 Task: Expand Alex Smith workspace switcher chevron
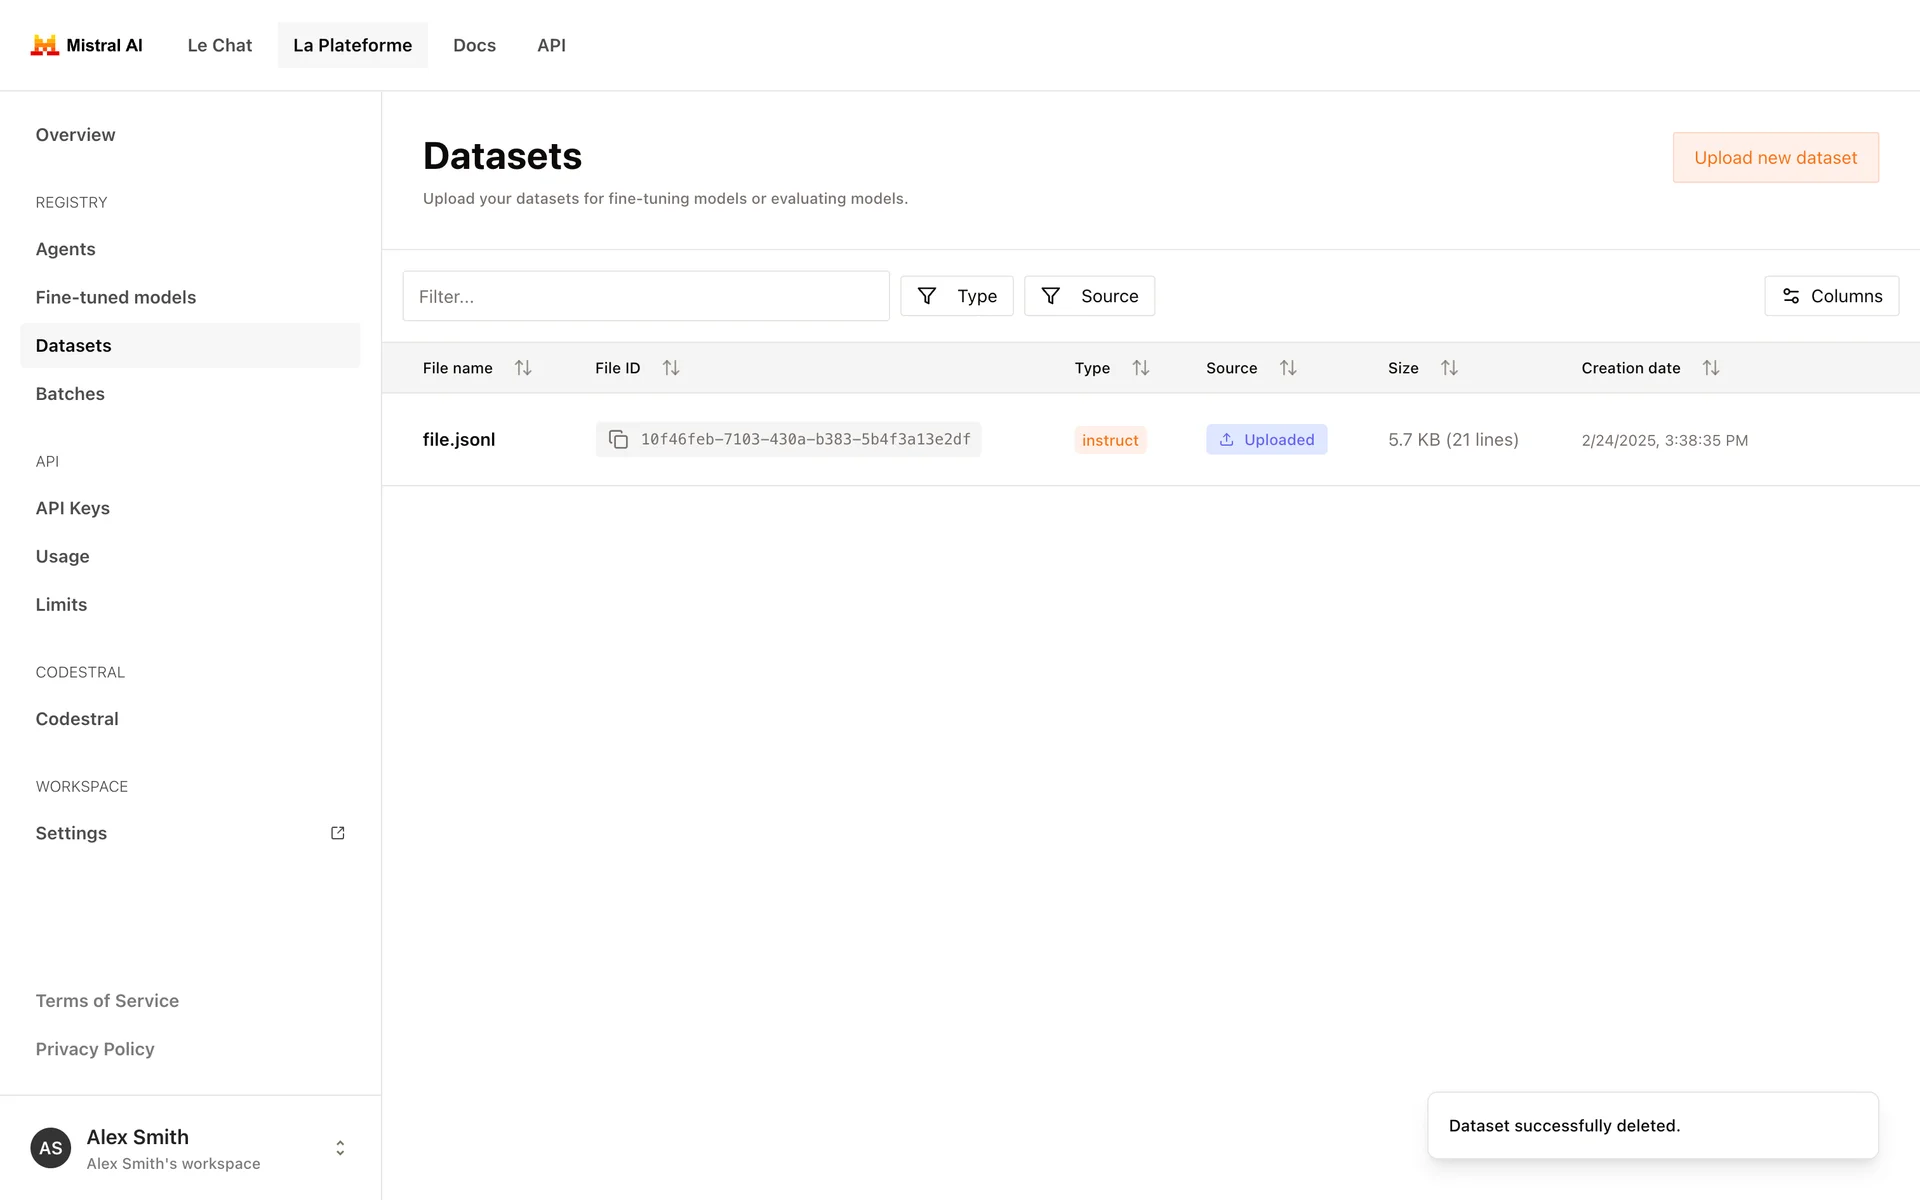(340, 1148)
